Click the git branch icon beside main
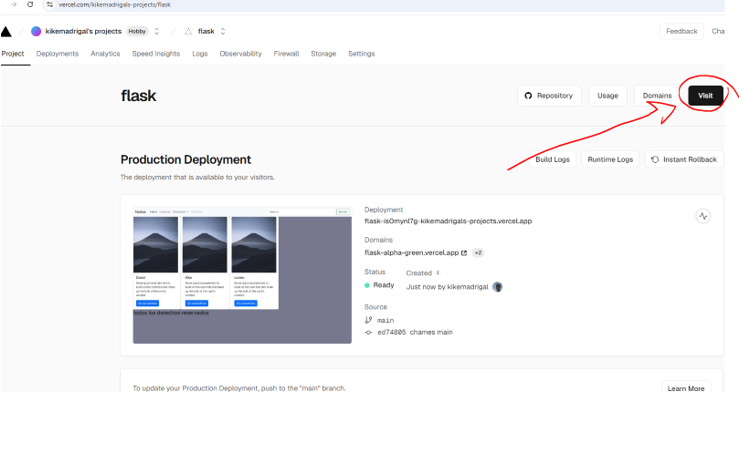This screenshot has height=460, width=745. (x=369, y=320)
